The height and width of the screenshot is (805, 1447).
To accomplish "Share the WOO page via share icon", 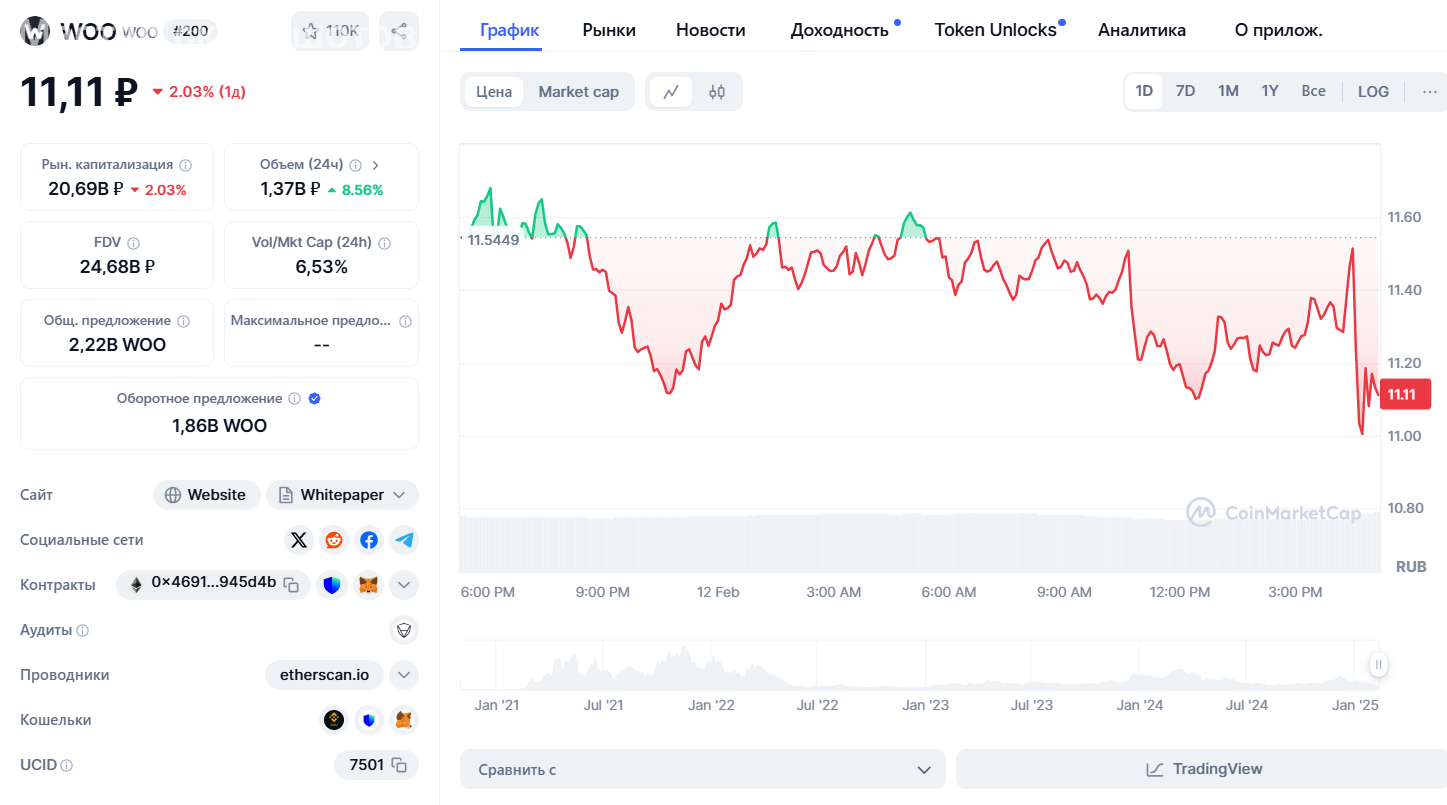I will coord(399,32).
